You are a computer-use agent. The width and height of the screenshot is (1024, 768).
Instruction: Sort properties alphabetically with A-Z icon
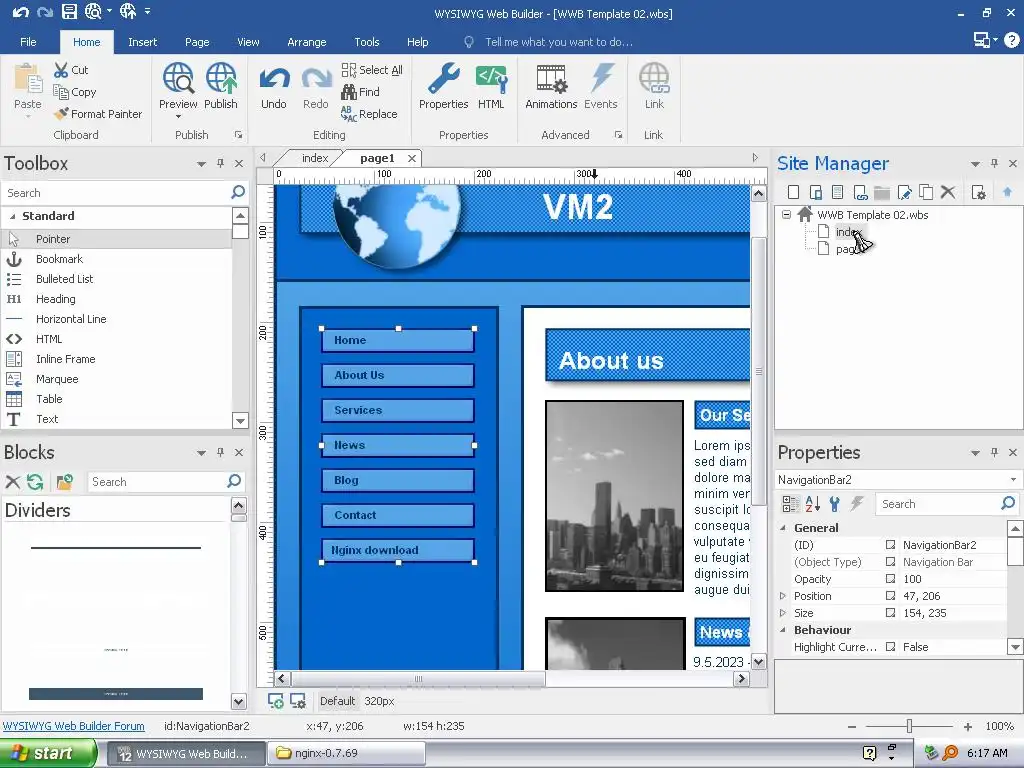click(812, 504)
